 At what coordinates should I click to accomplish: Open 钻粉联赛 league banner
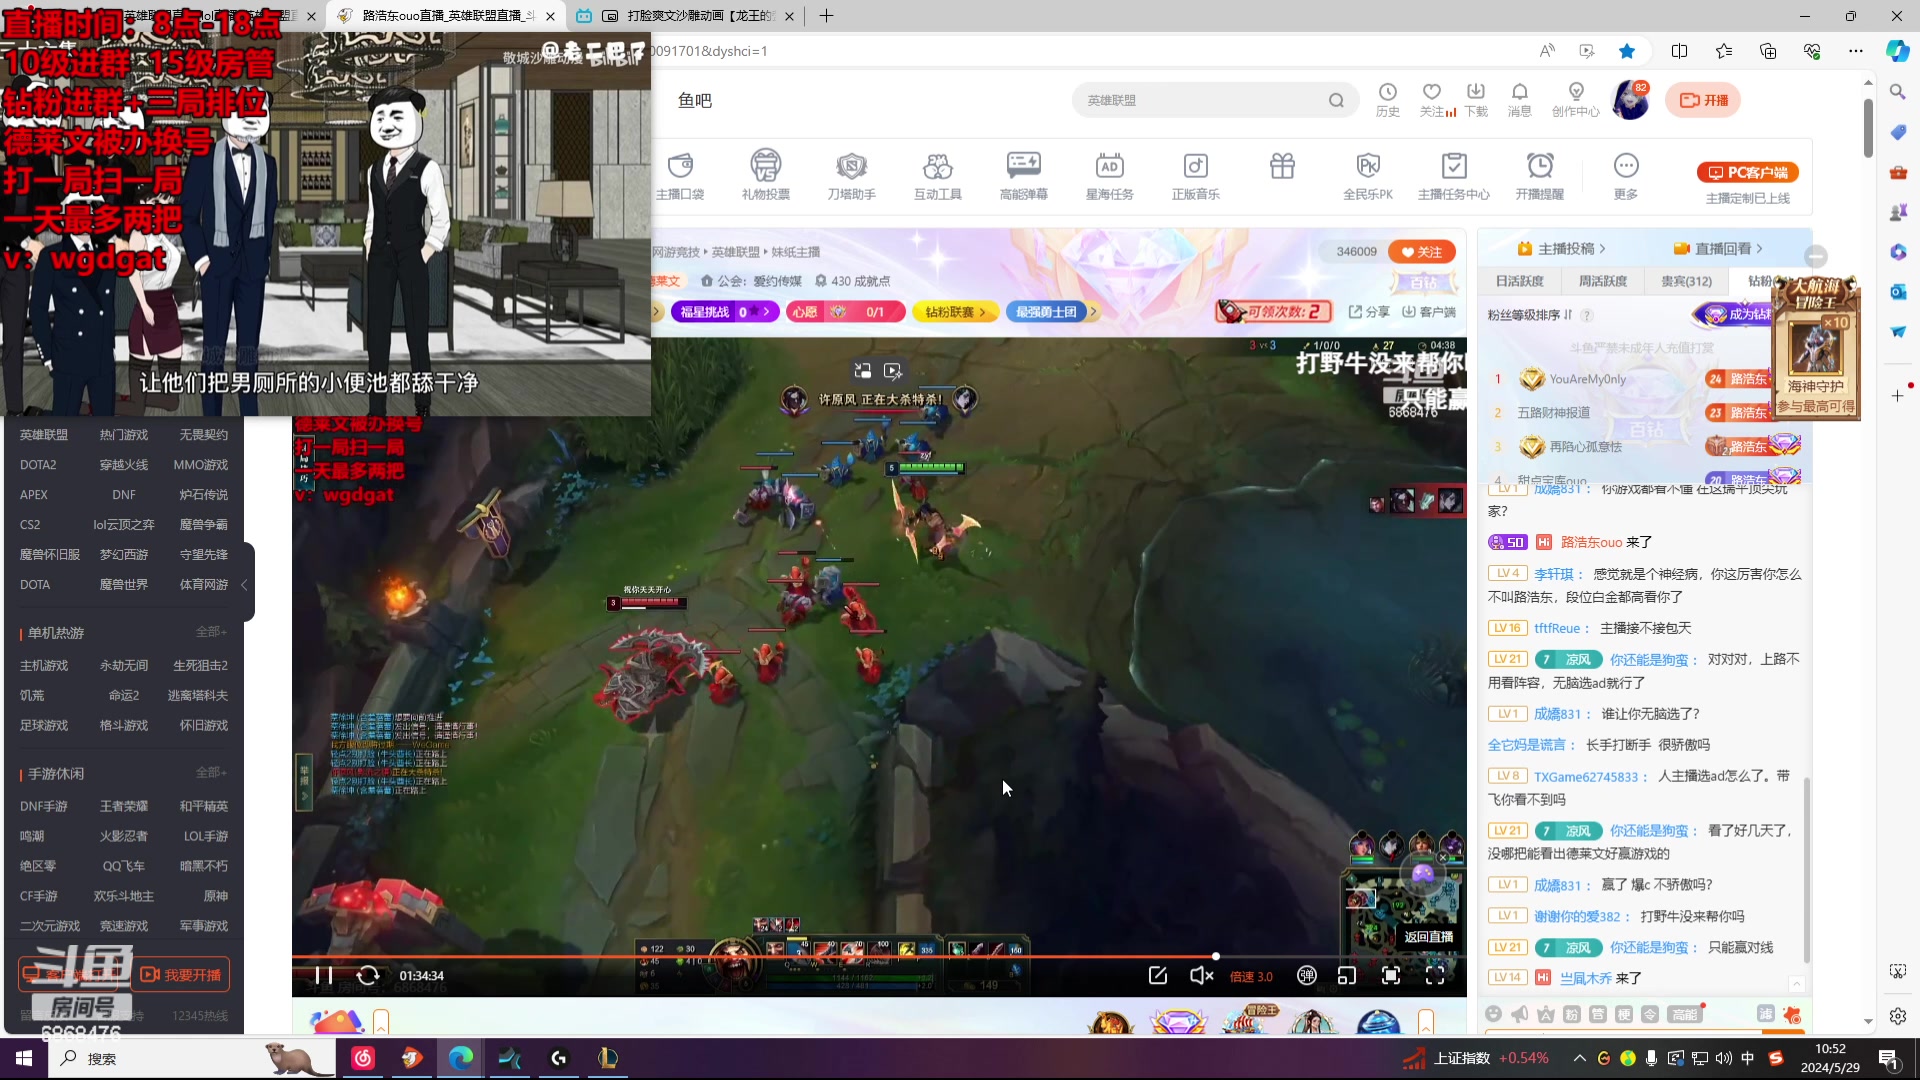[955, 312]
